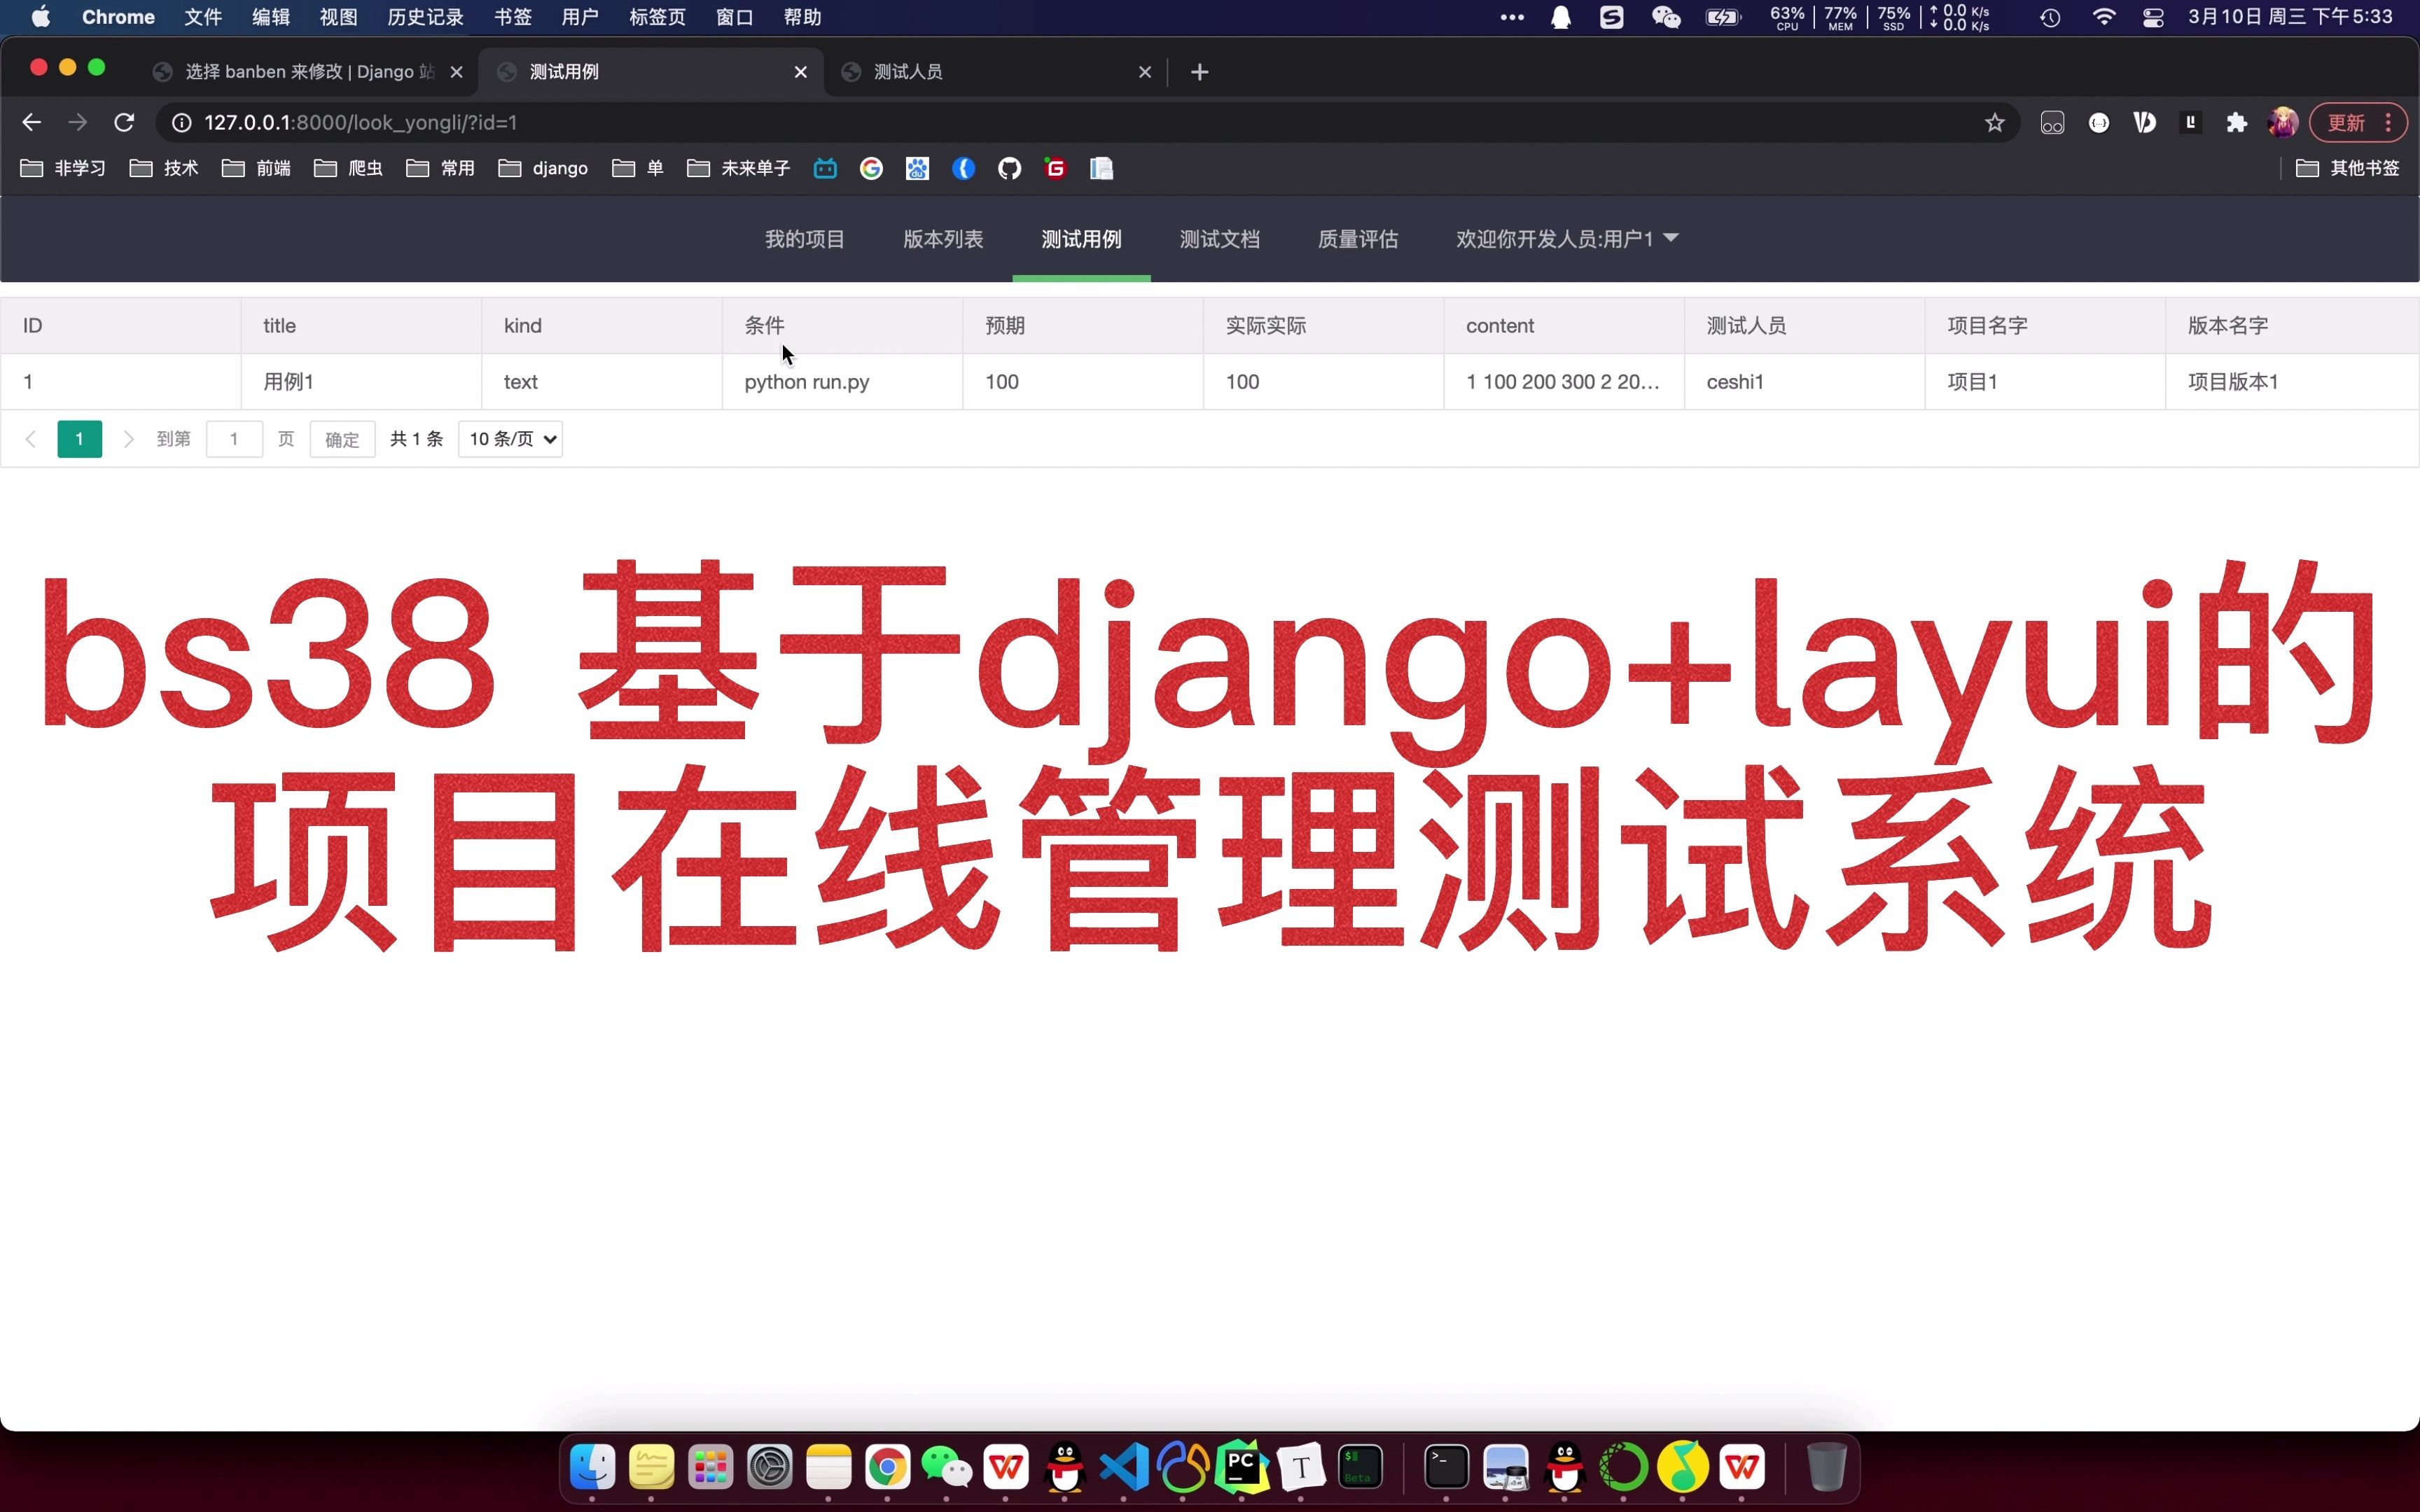Open macOS Control Center toggle icon
This screenshot has width=2420, height=1512.
point(2153,17)
